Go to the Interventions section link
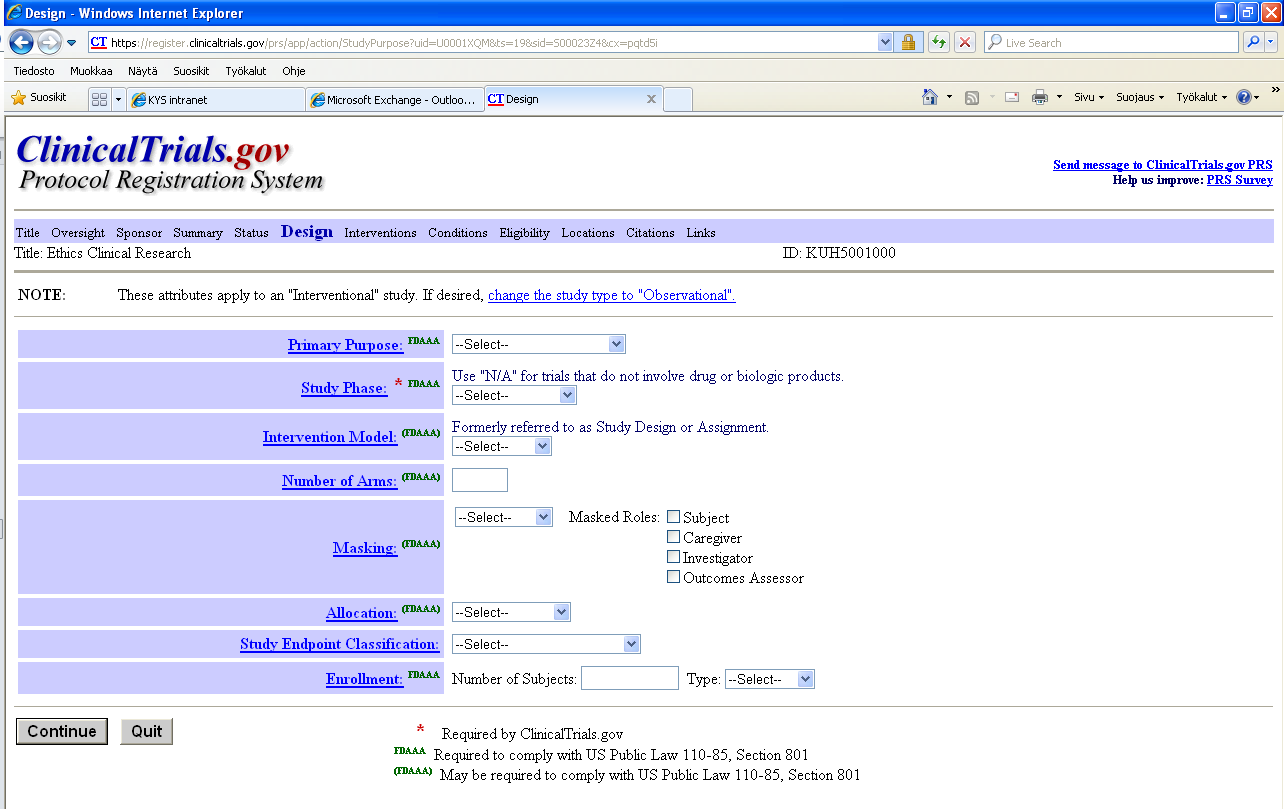 (x=380, y=233)
